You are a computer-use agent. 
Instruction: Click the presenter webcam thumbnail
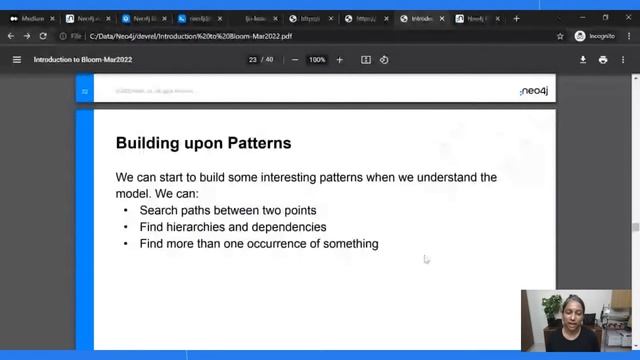[576, 320]
